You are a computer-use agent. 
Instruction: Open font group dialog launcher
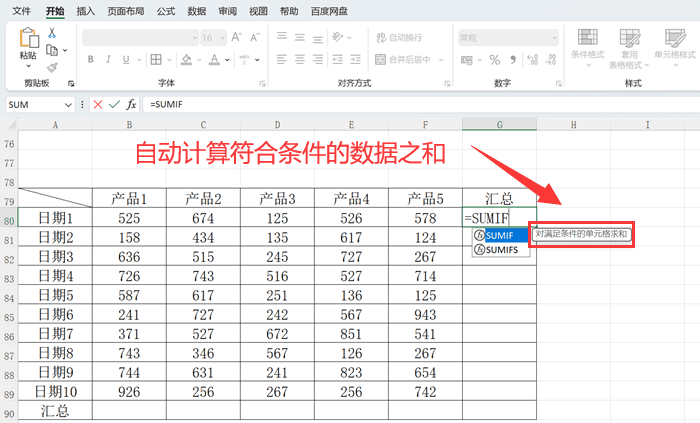(262, 83)
